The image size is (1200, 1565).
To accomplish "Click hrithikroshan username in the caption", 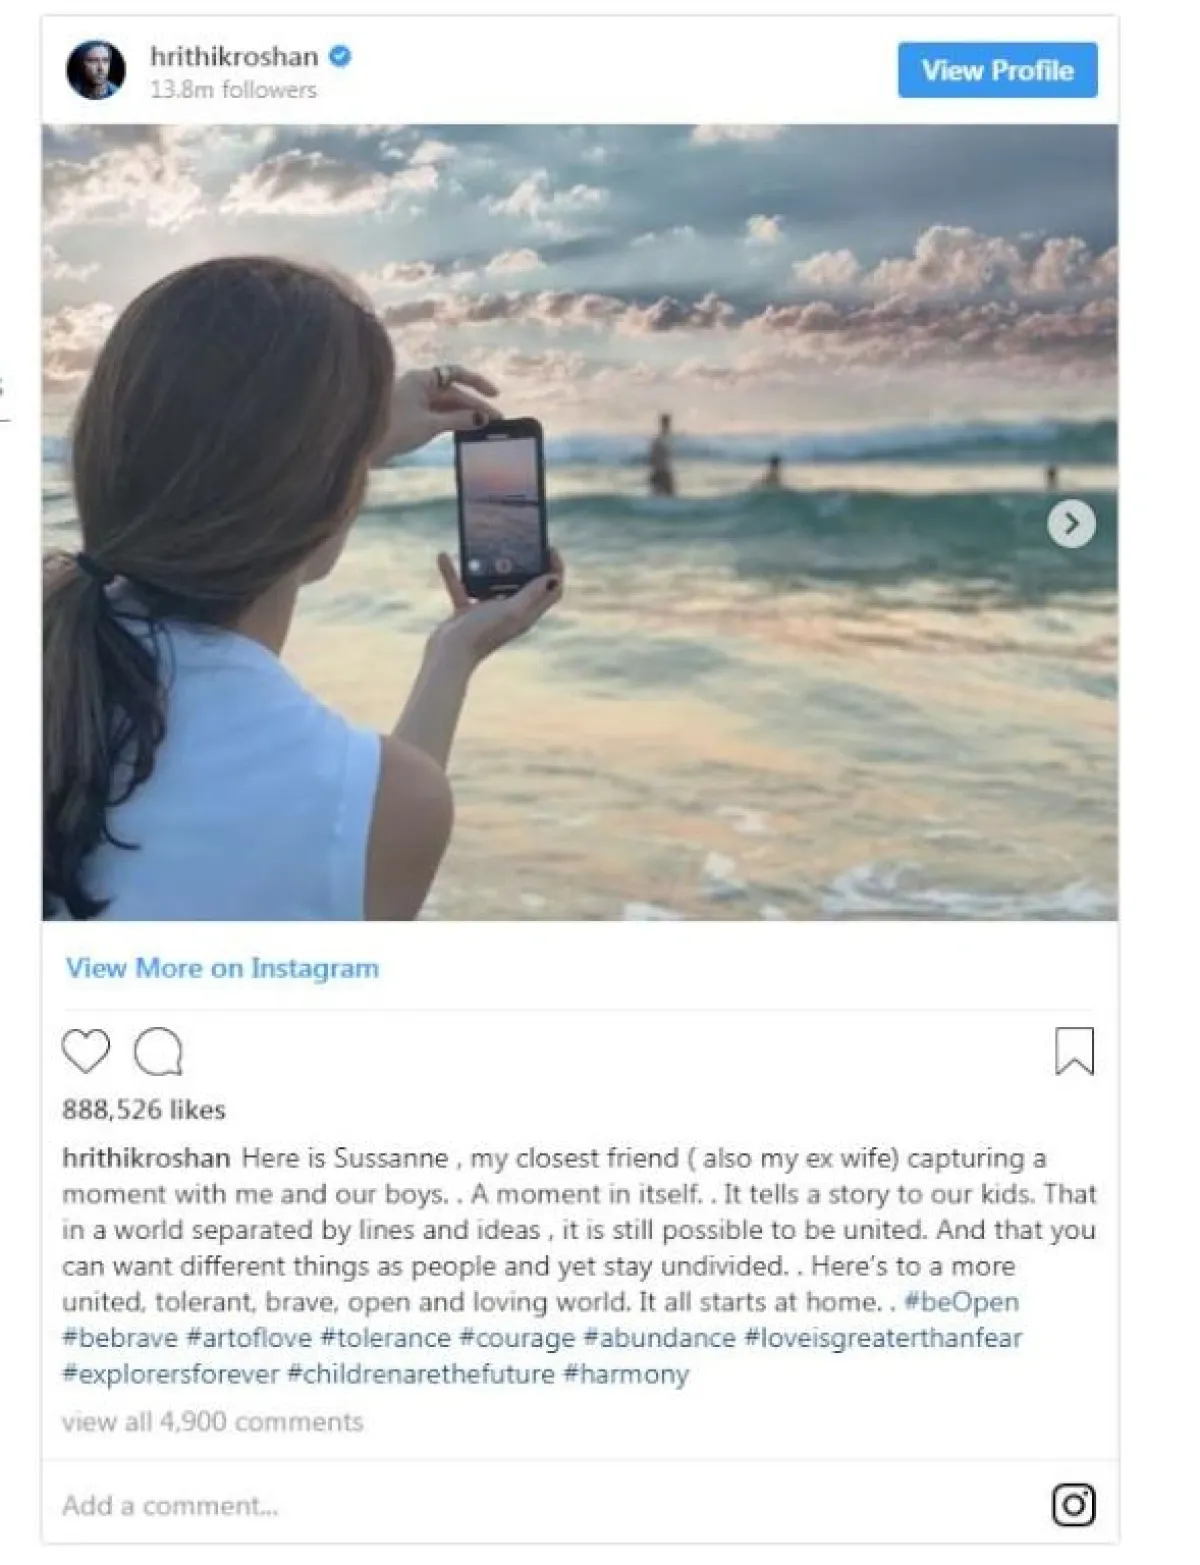I will click(x=146, y=1158).
